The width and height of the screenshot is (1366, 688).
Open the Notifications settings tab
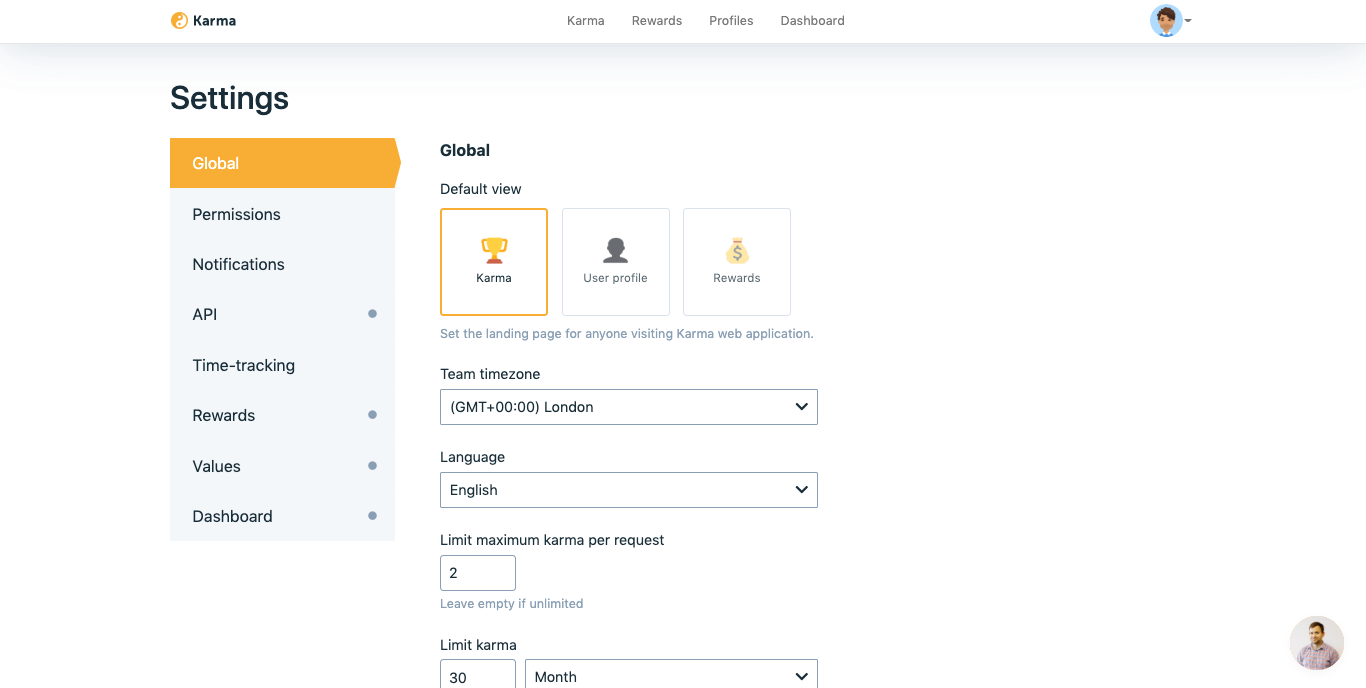[282, 264]
